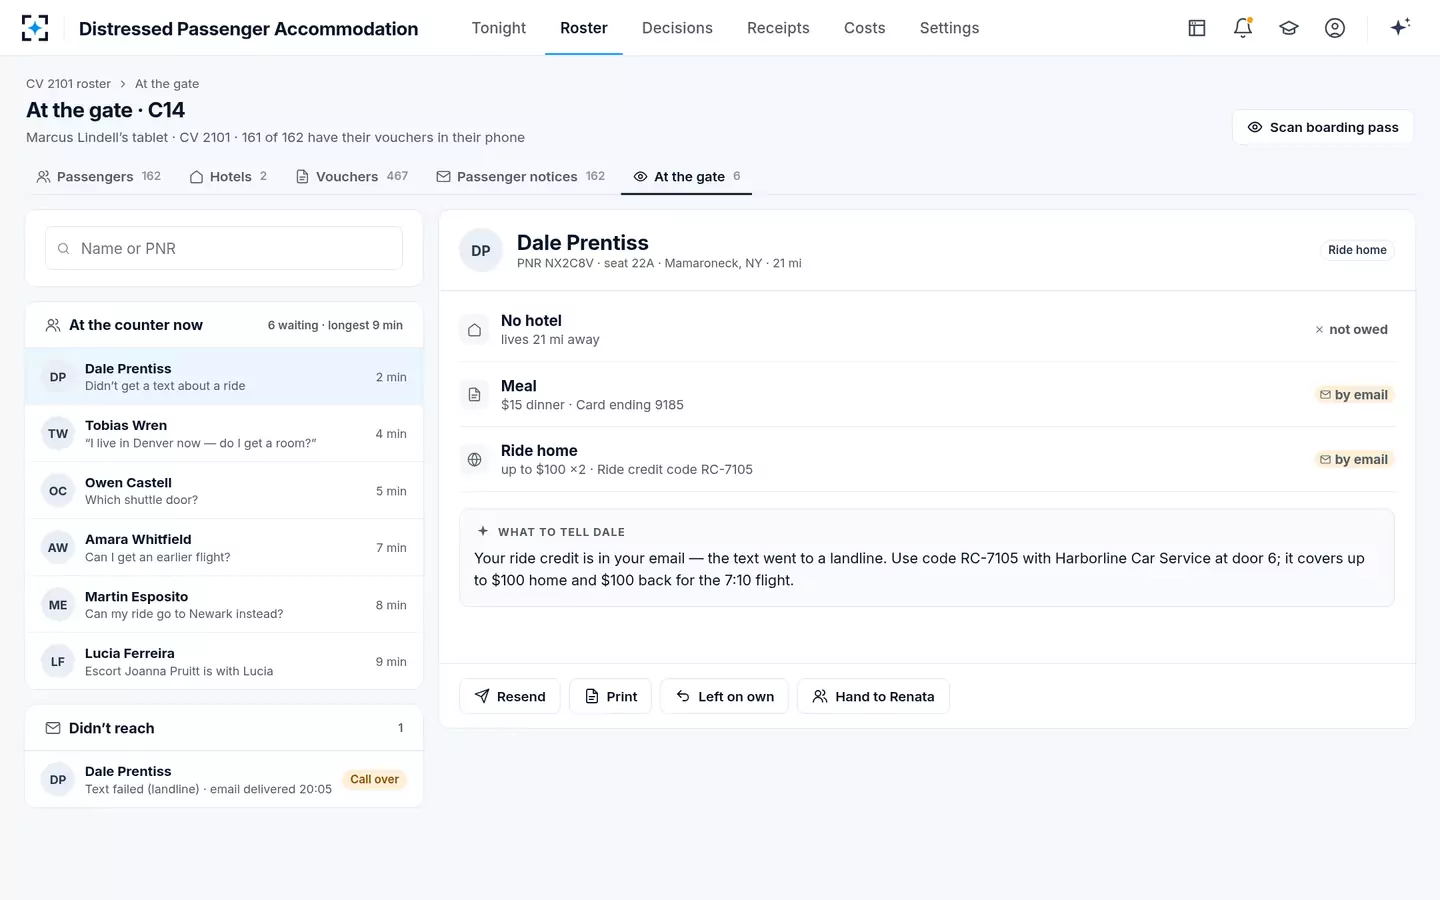Click the house icon beside No hotel

point(475,330)
